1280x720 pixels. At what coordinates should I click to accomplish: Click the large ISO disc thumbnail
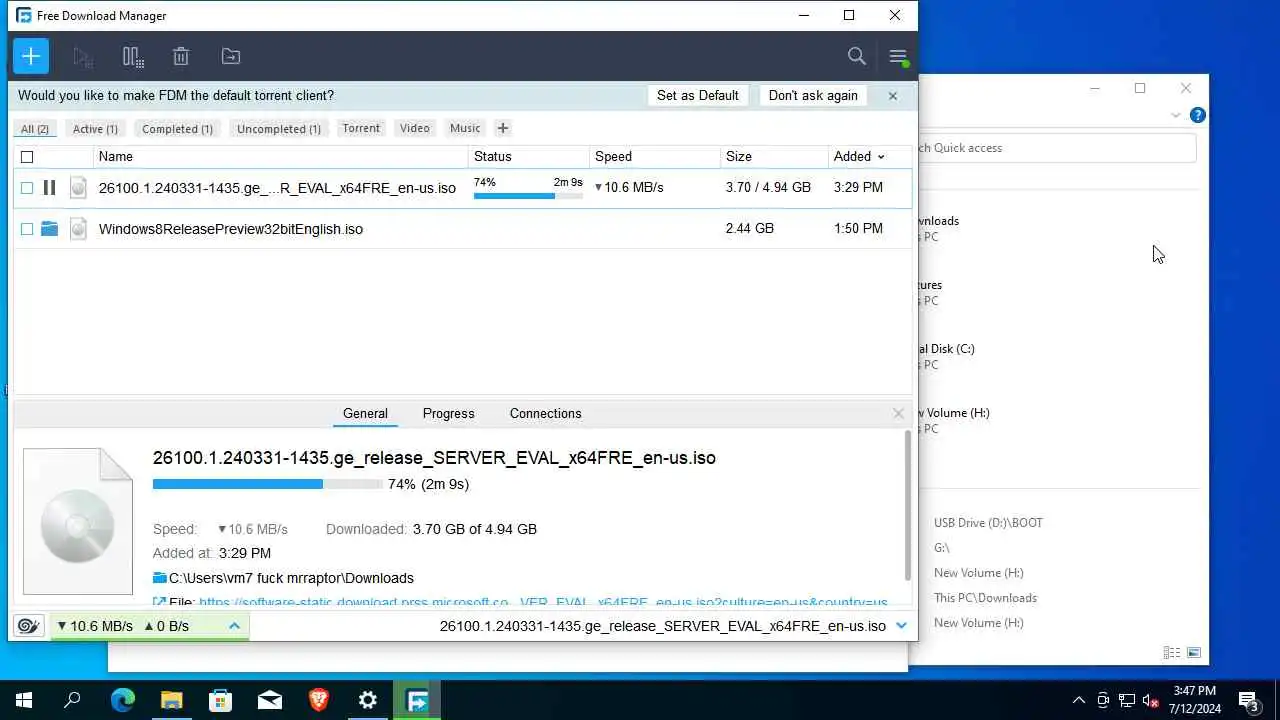pyautogui.click(x=78, y=521)
